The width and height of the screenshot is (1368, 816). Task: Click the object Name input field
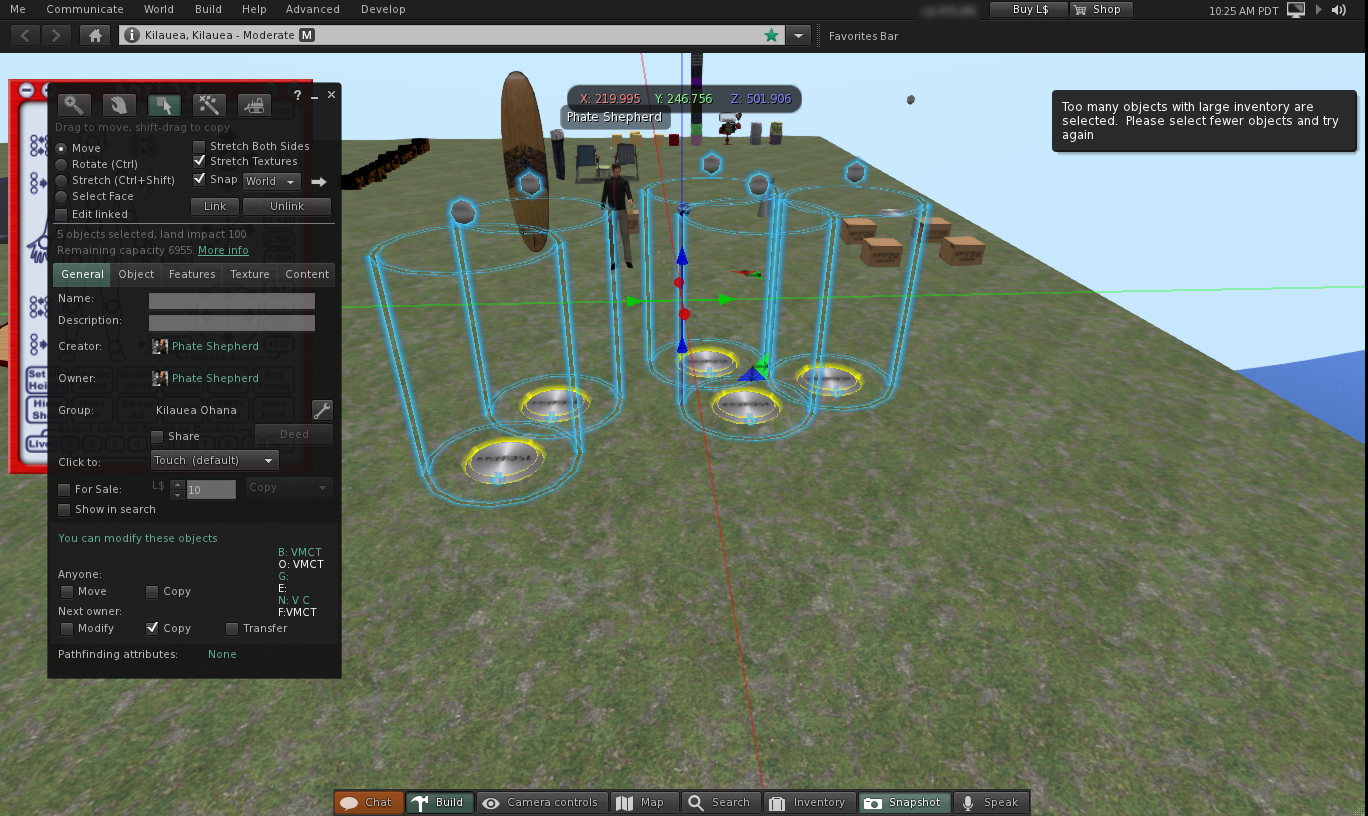(232, 300)
